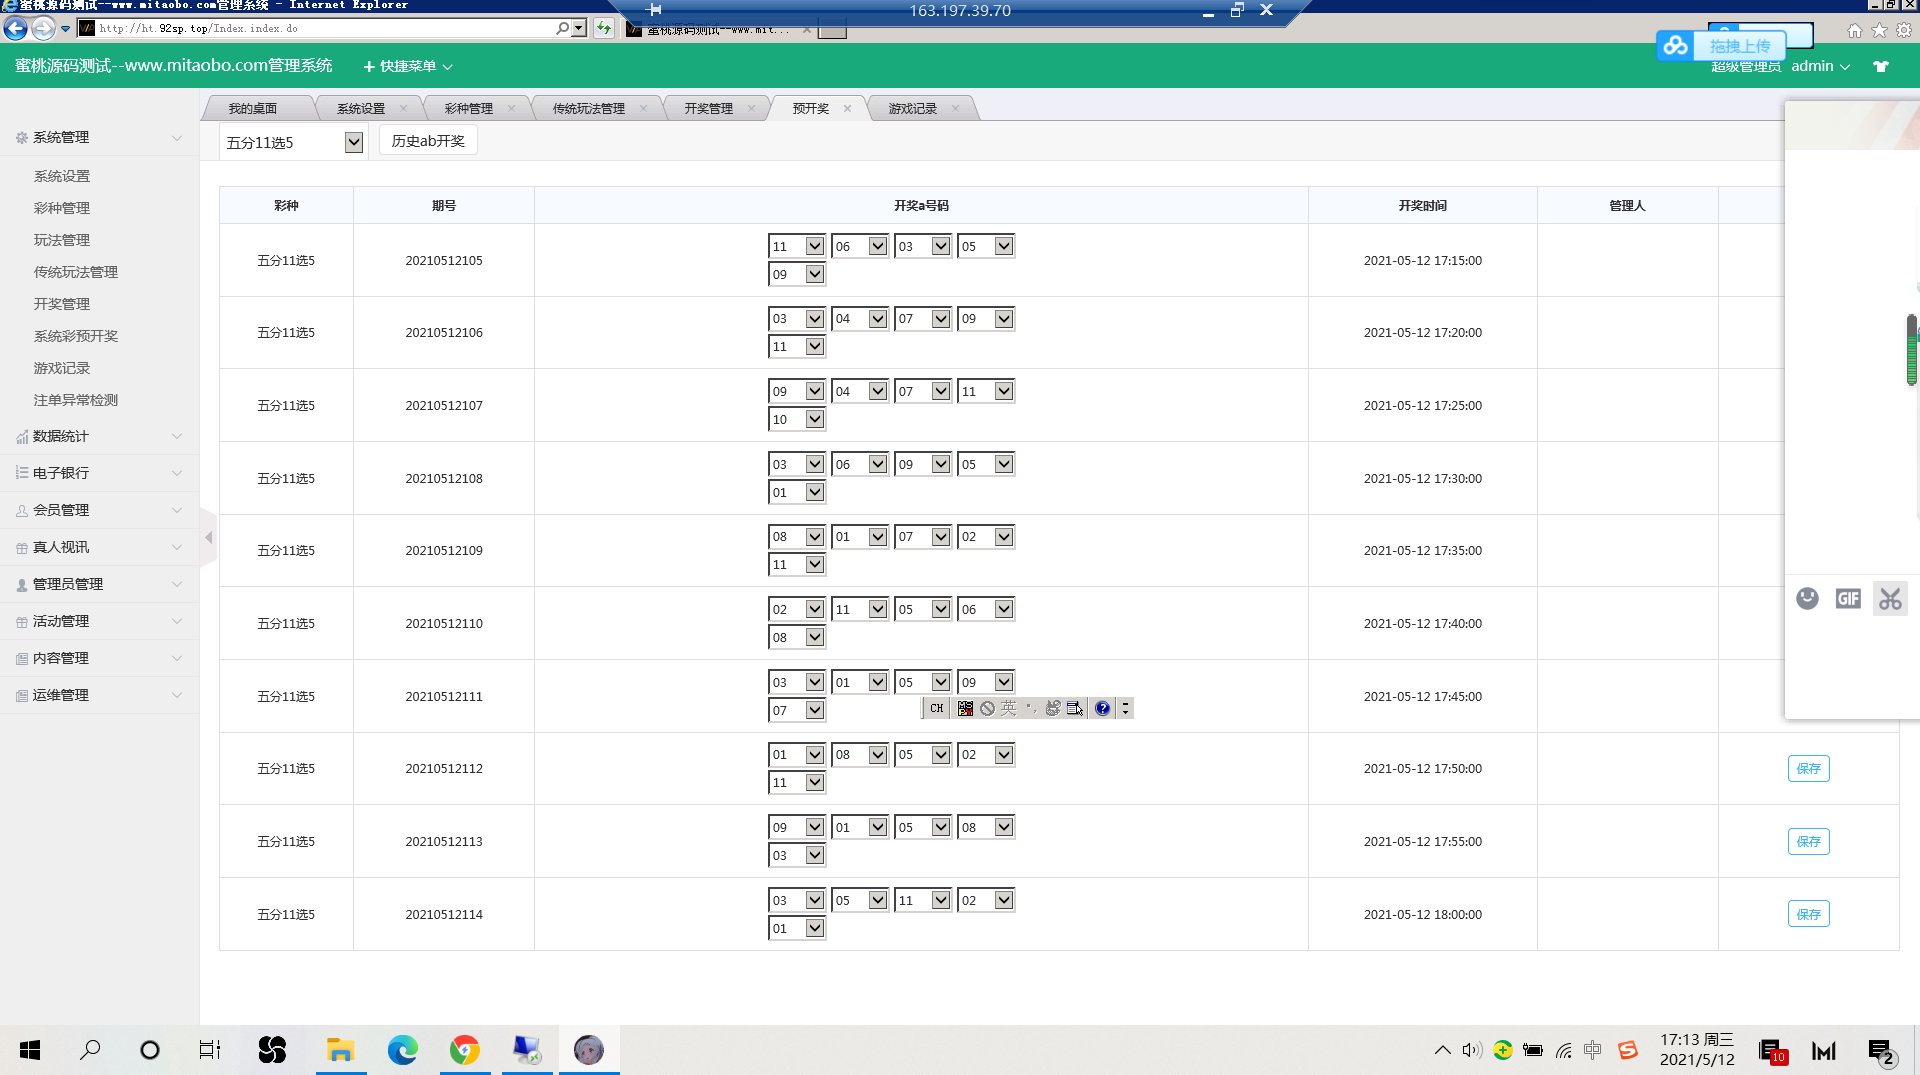Viewport: 1920px width, 1075px height.
Task: Click the browser back arrow button
Action: coord(16,29)
